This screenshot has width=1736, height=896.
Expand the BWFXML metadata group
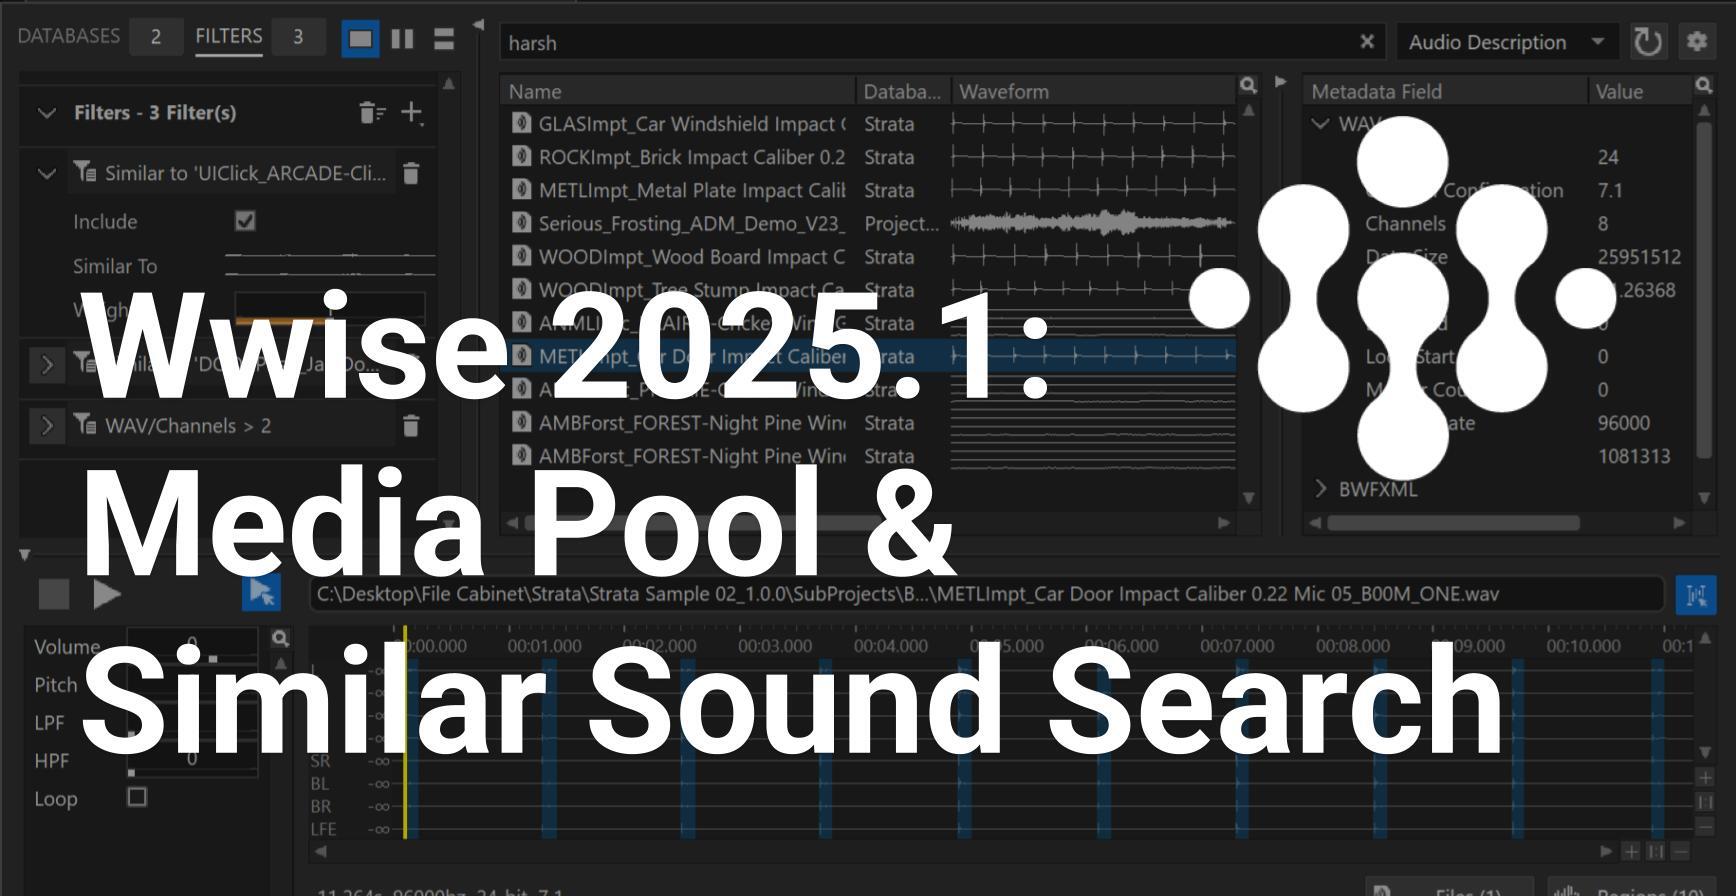pyautogui.click(x=1320, y=489)
